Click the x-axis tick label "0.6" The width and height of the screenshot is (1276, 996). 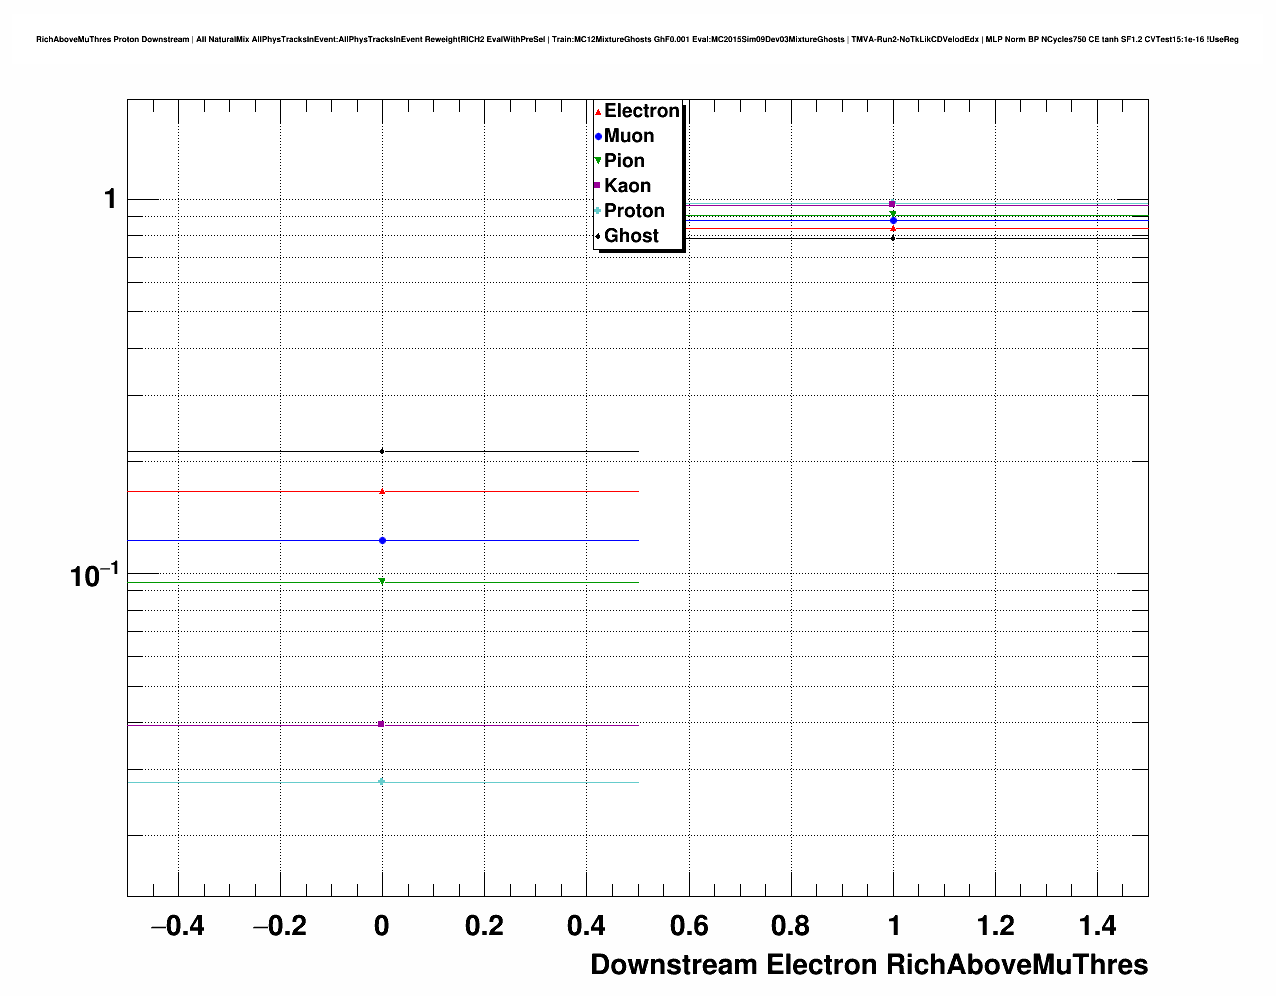click(x=689, y=926)
